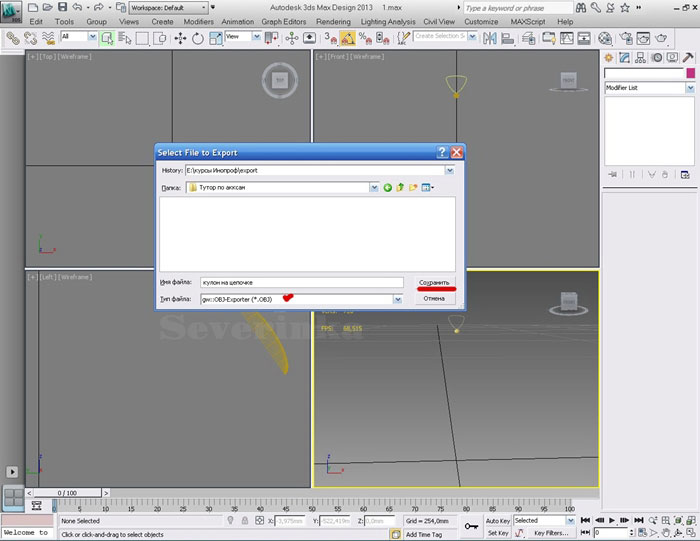The height and width of the screenshot is (541, 700).
Task: Click the Сохранить (Save) button
Action: 435,283
